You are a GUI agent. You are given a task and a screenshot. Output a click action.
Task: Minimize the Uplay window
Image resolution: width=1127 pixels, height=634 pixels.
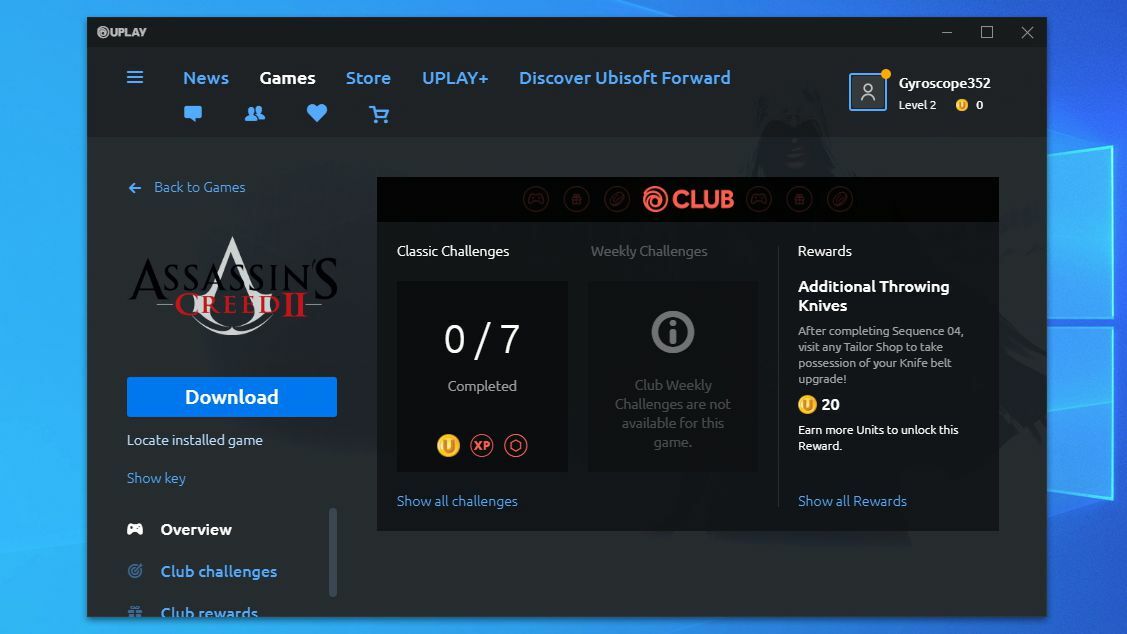(947, 32)
